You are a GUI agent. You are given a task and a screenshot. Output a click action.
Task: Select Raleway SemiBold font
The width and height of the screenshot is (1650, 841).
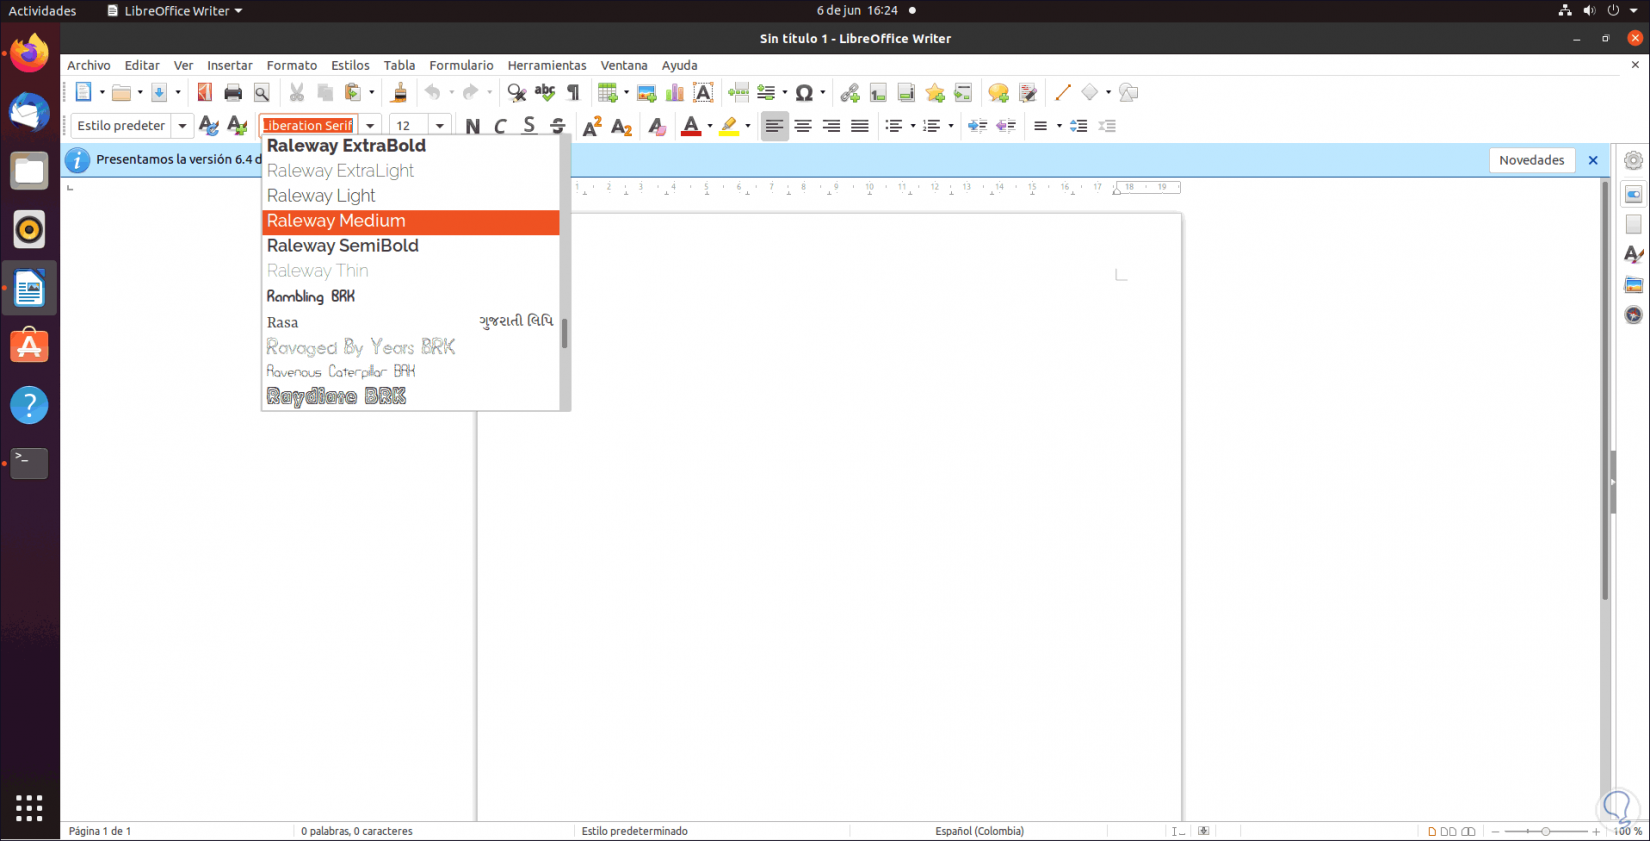click(x=410, y=247)
